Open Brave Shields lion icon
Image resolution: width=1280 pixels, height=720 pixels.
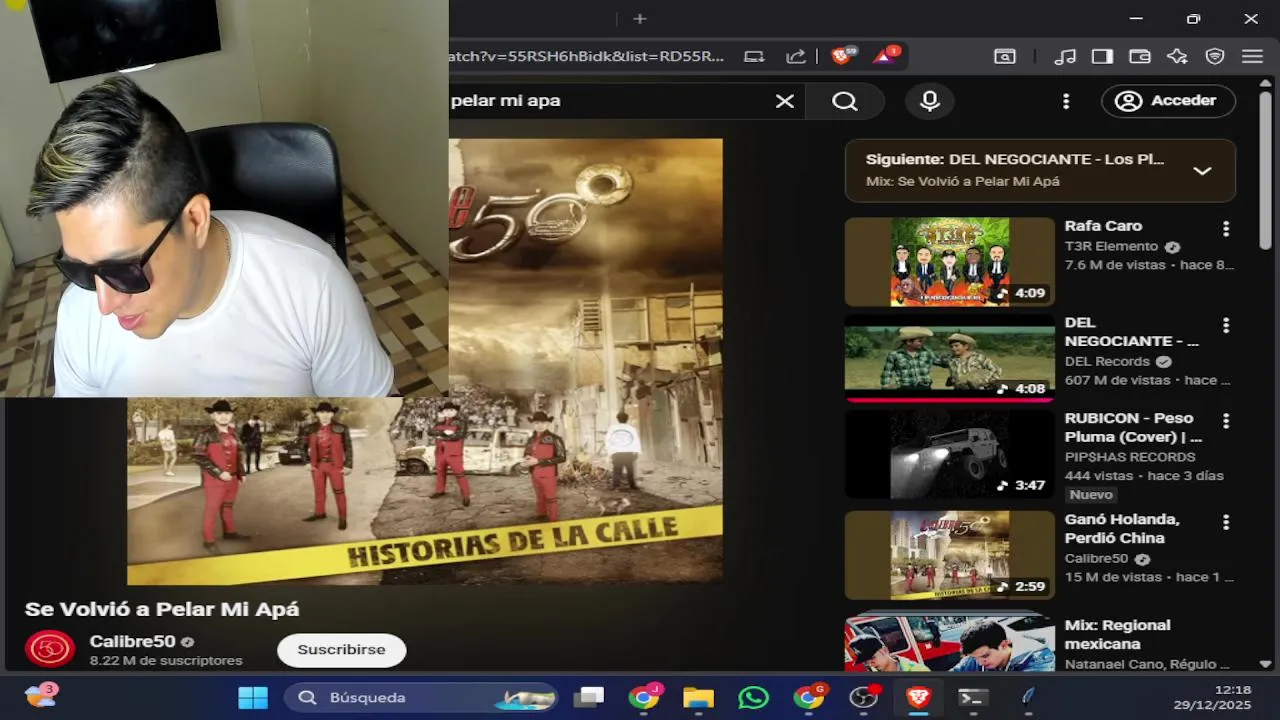(843, 56)
